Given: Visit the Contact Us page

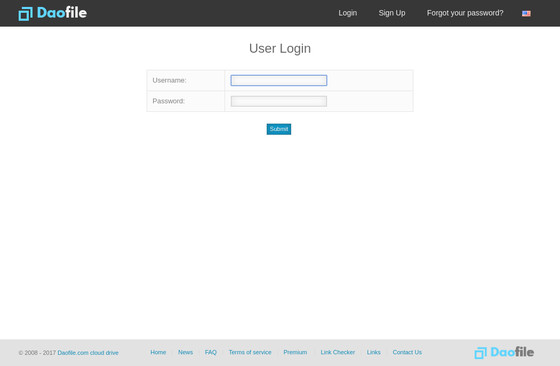Looking at the screenshot, I should click(x=407, y=352).
